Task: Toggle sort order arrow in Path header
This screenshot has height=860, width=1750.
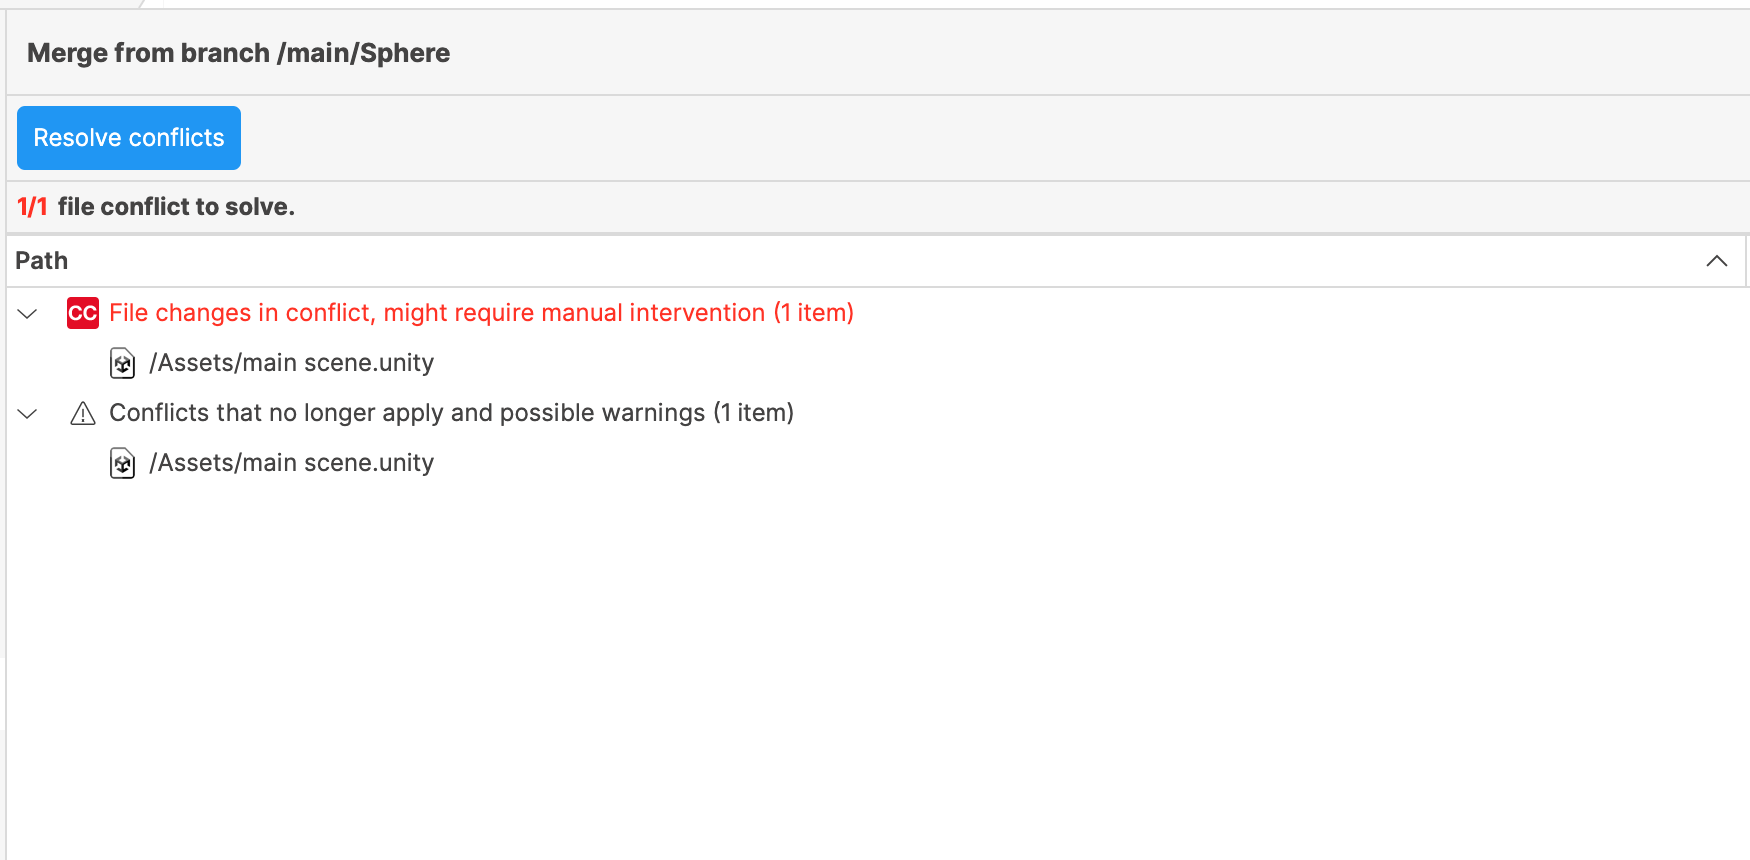Action: [1716, 261]
